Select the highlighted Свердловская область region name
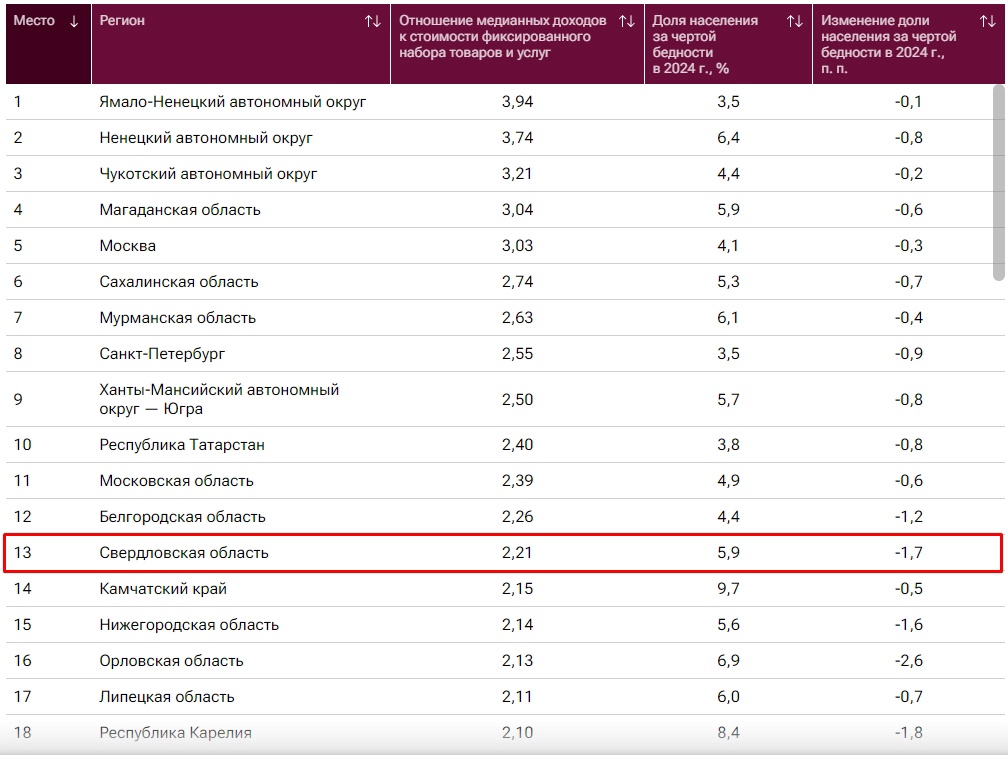 coord(184,553)
